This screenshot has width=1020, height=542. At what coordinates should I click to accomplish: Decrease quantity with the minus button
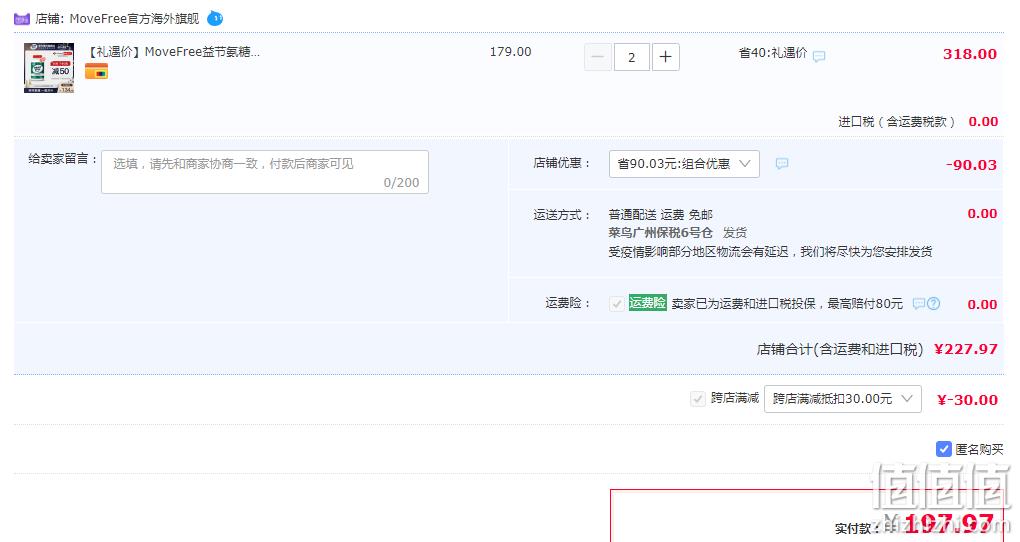click(x=598, y=57)
